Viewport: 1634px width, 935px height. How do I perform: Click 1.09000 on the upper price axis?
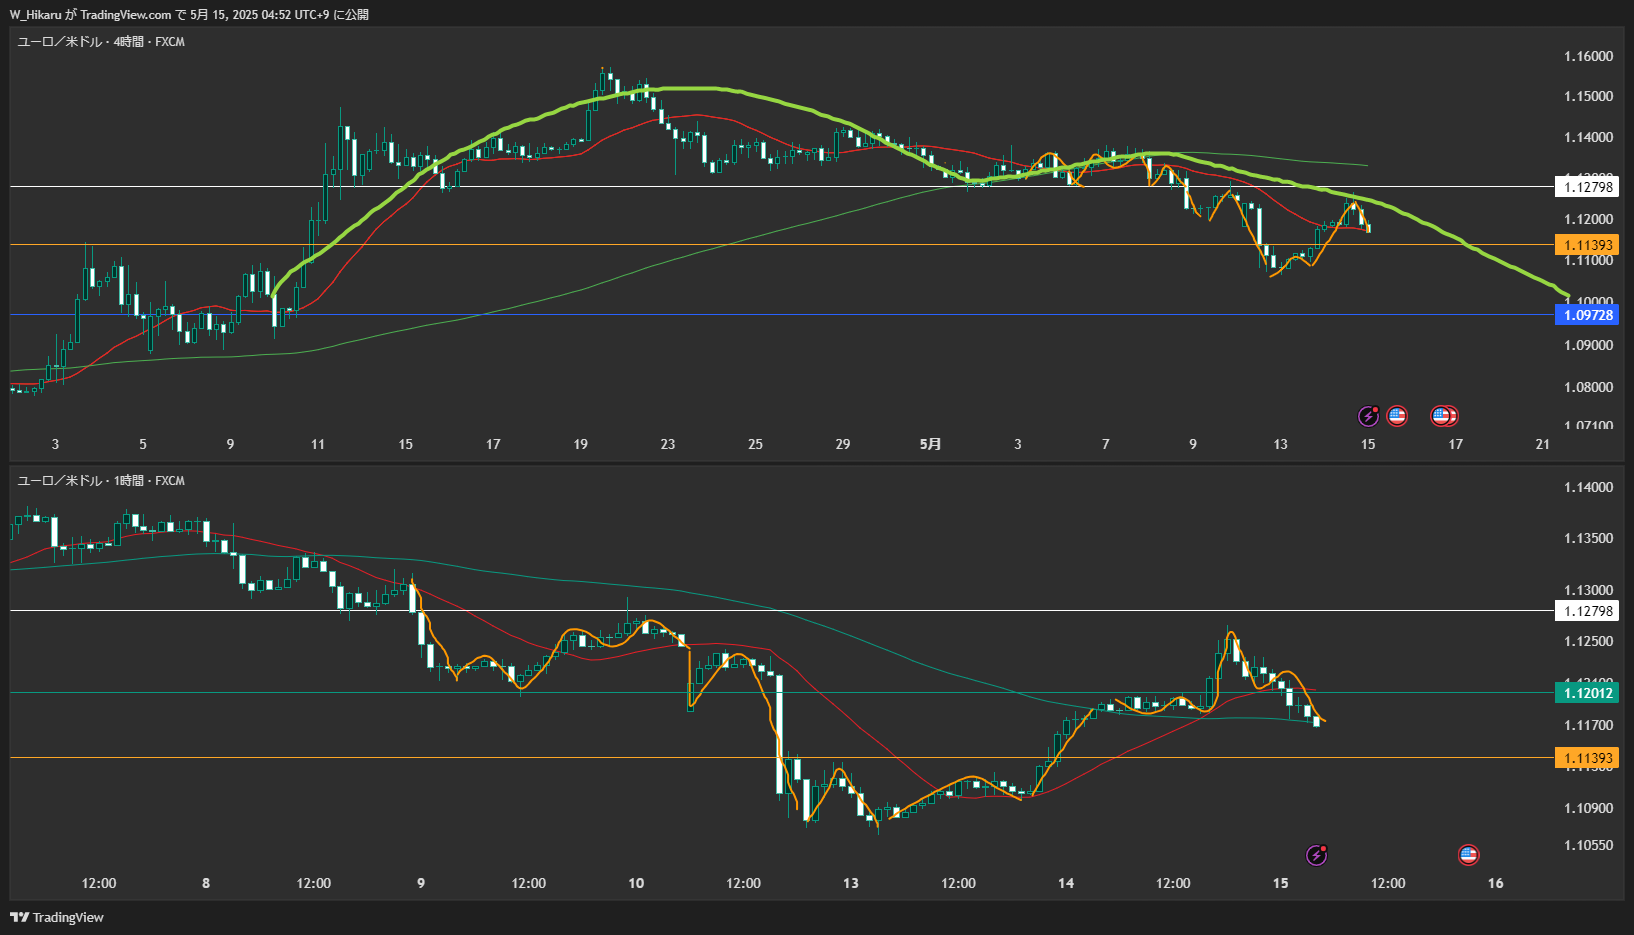point(1588,345)
